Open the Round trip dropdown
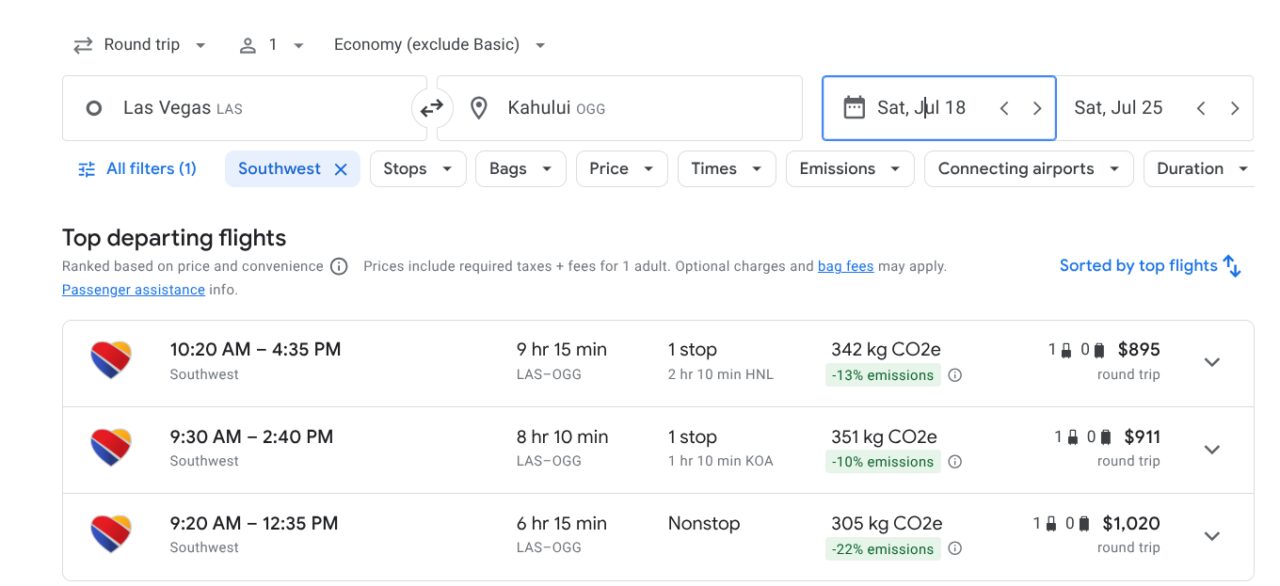1280x586 pixels. [x=140, y=45]
